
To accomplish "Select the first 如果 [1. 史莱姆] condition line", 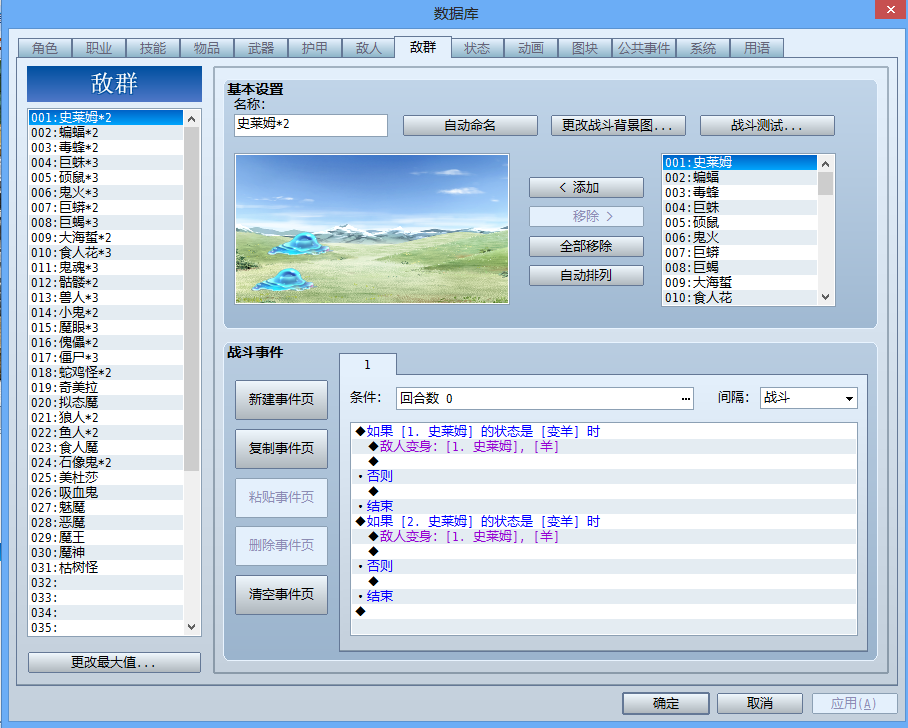I will (603, 431).
